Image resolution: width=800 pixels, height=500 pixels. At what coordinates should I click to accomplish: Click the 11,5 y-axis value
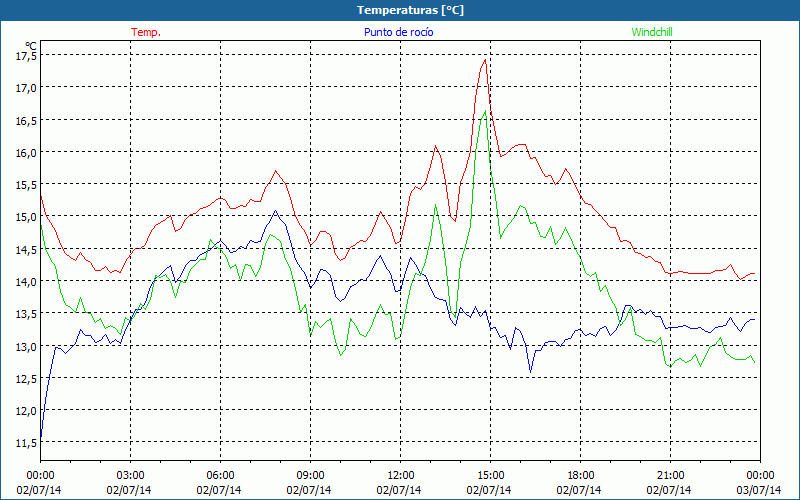click(26, 443)
